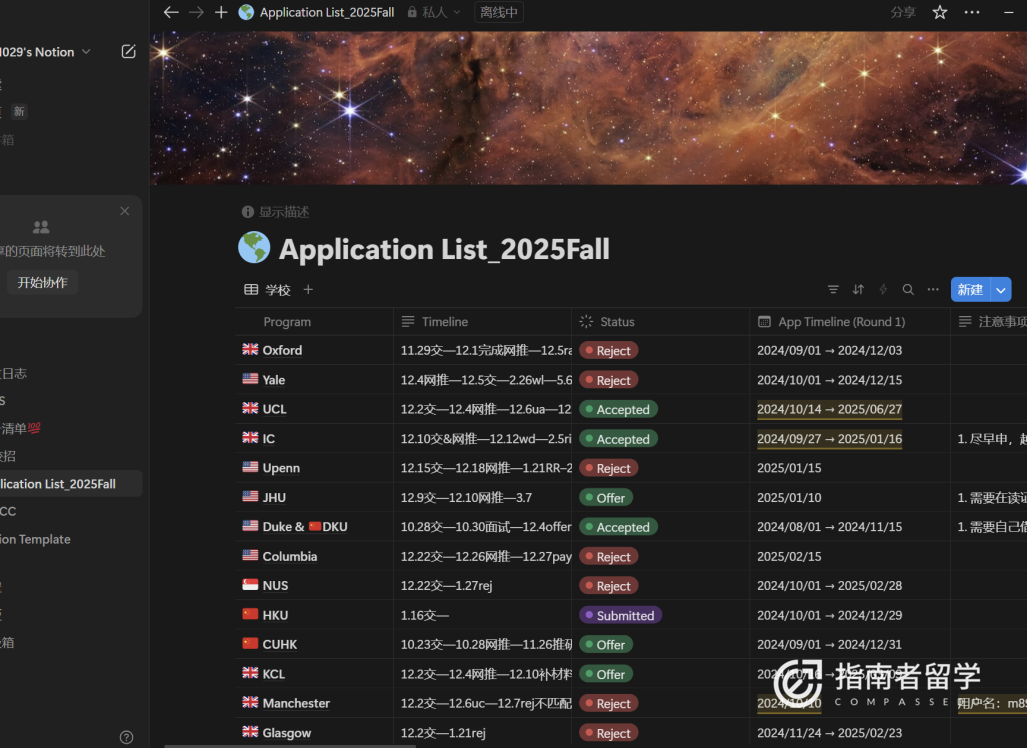Open the lightning bolt automations icon
Screen dimensions: 1027x748
pos(883,290)
